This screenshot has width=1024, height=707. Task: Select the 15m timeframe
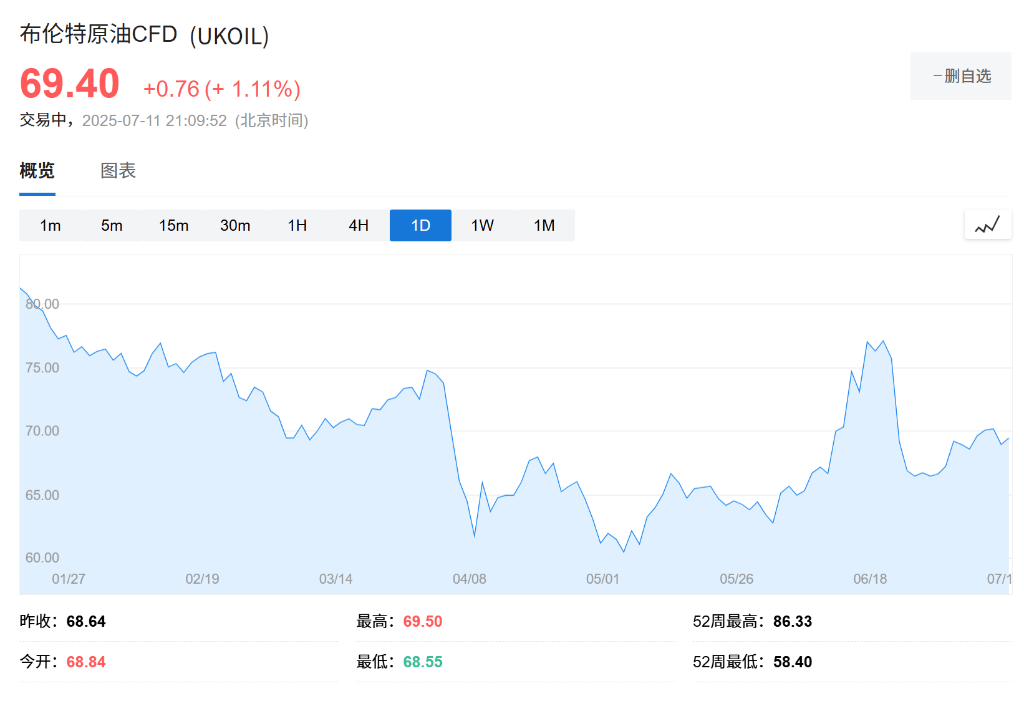click(173, 225)
